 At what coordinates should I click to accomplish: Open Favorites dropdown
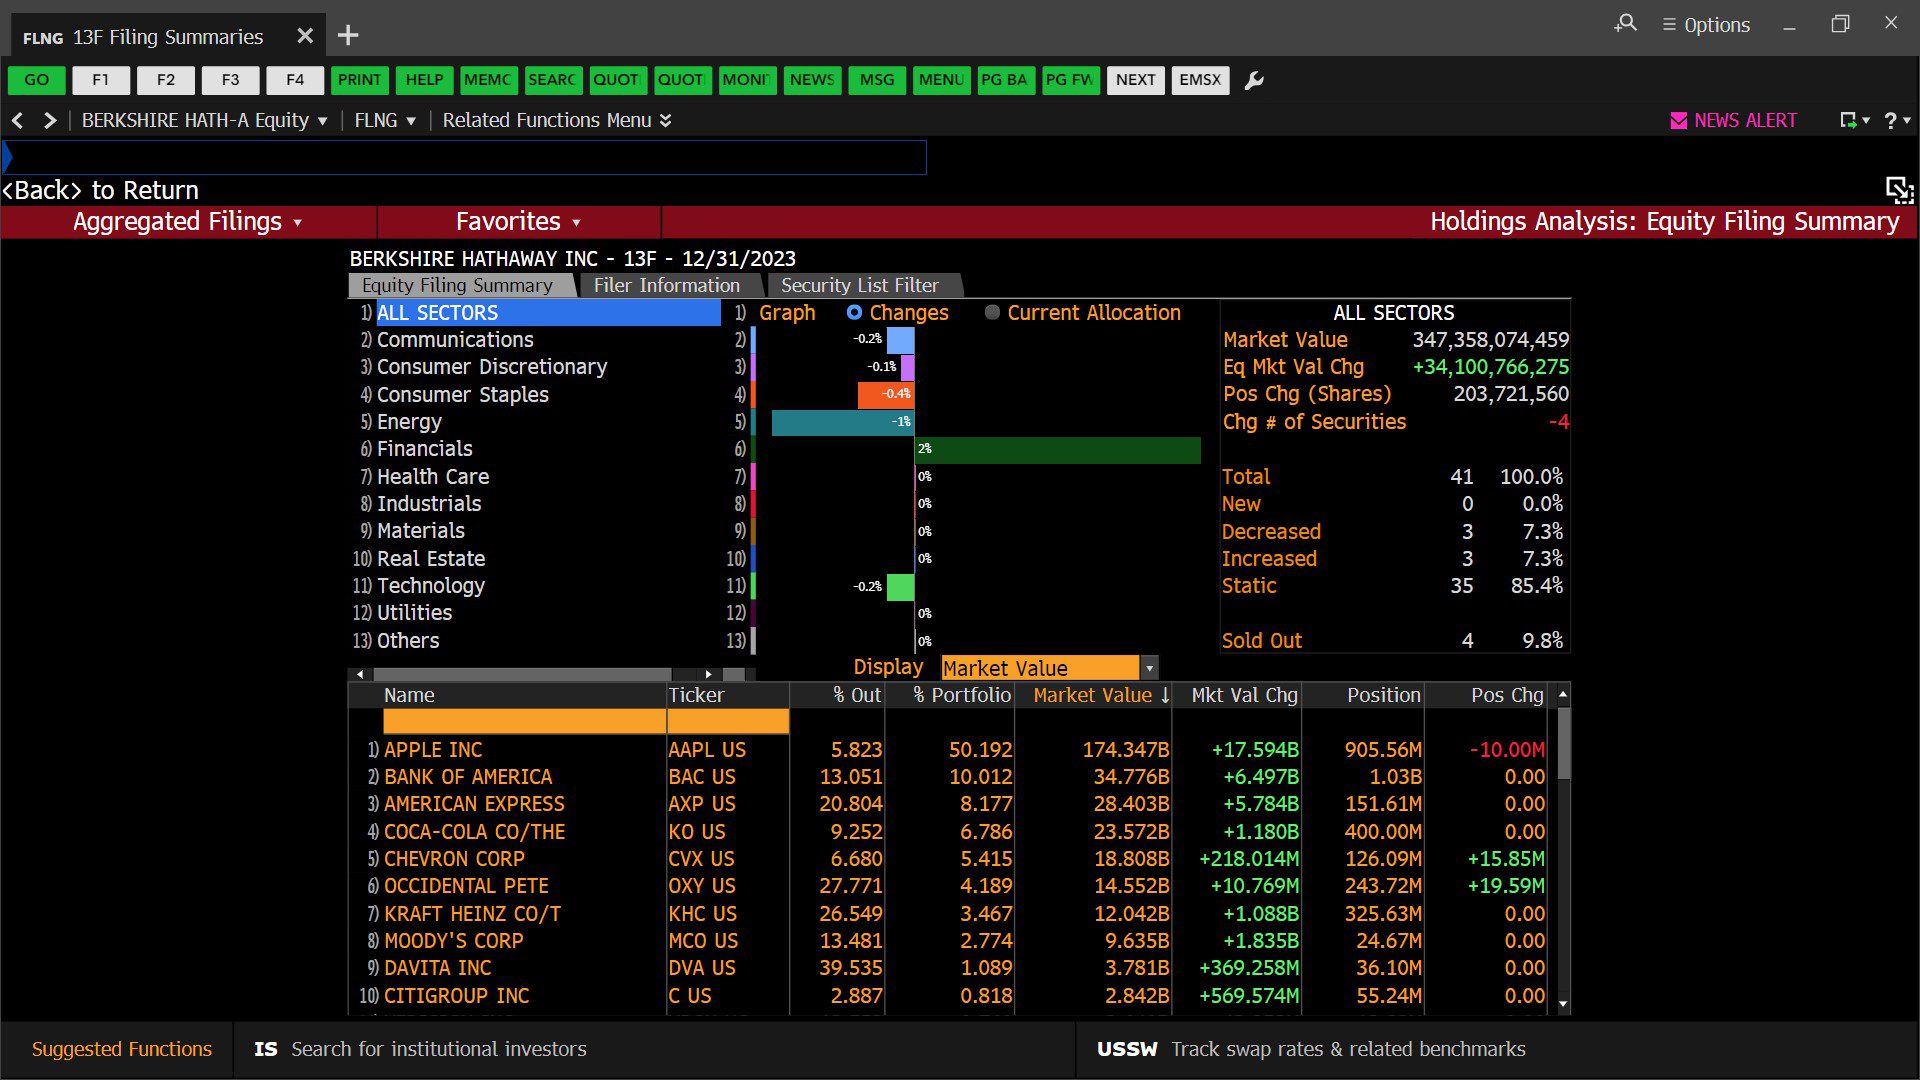pyautogui.click(x=518, y=222)
